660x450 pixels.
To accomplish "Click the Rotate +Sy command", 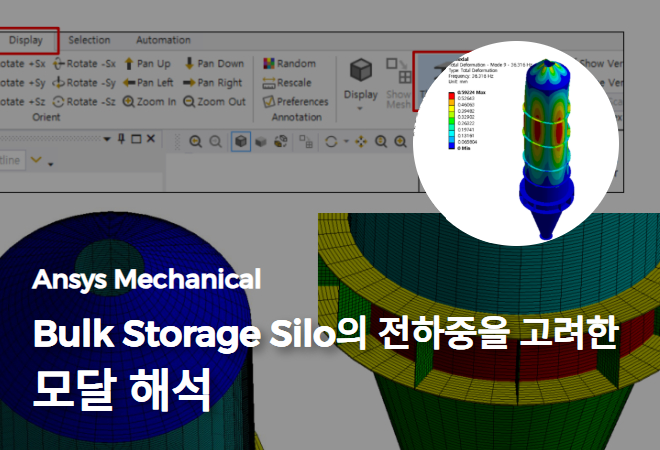I will pyautogui.click(x=22, y=83).
